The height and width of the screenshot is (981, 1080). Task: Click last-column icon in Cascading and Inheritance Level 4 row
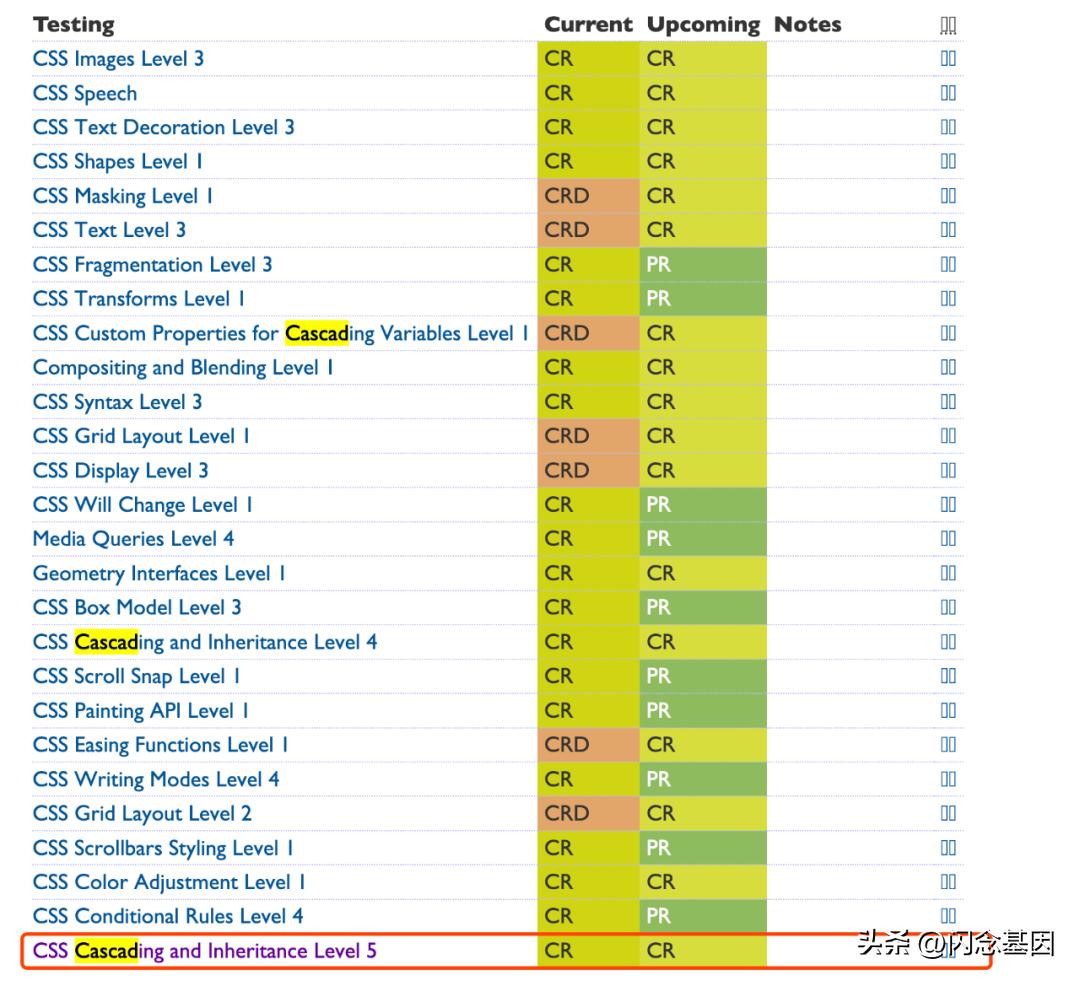coord(948,641)
